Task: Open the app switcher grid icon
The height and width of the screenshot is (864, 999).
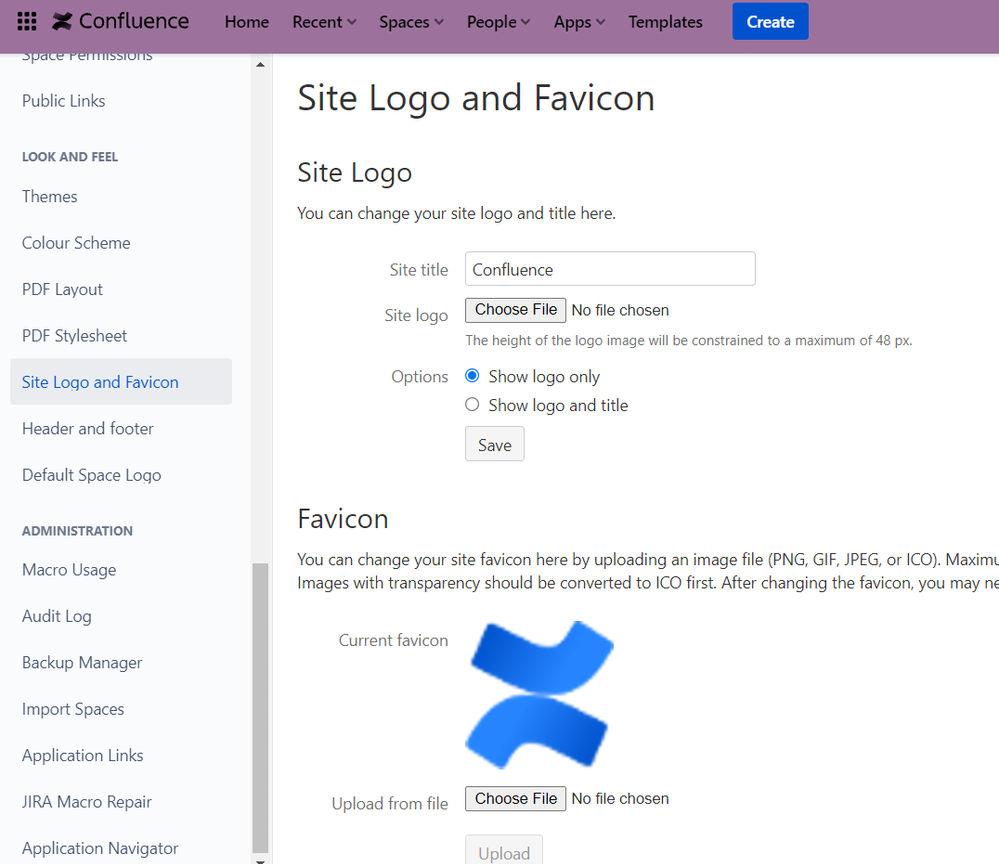Action: 26,21
